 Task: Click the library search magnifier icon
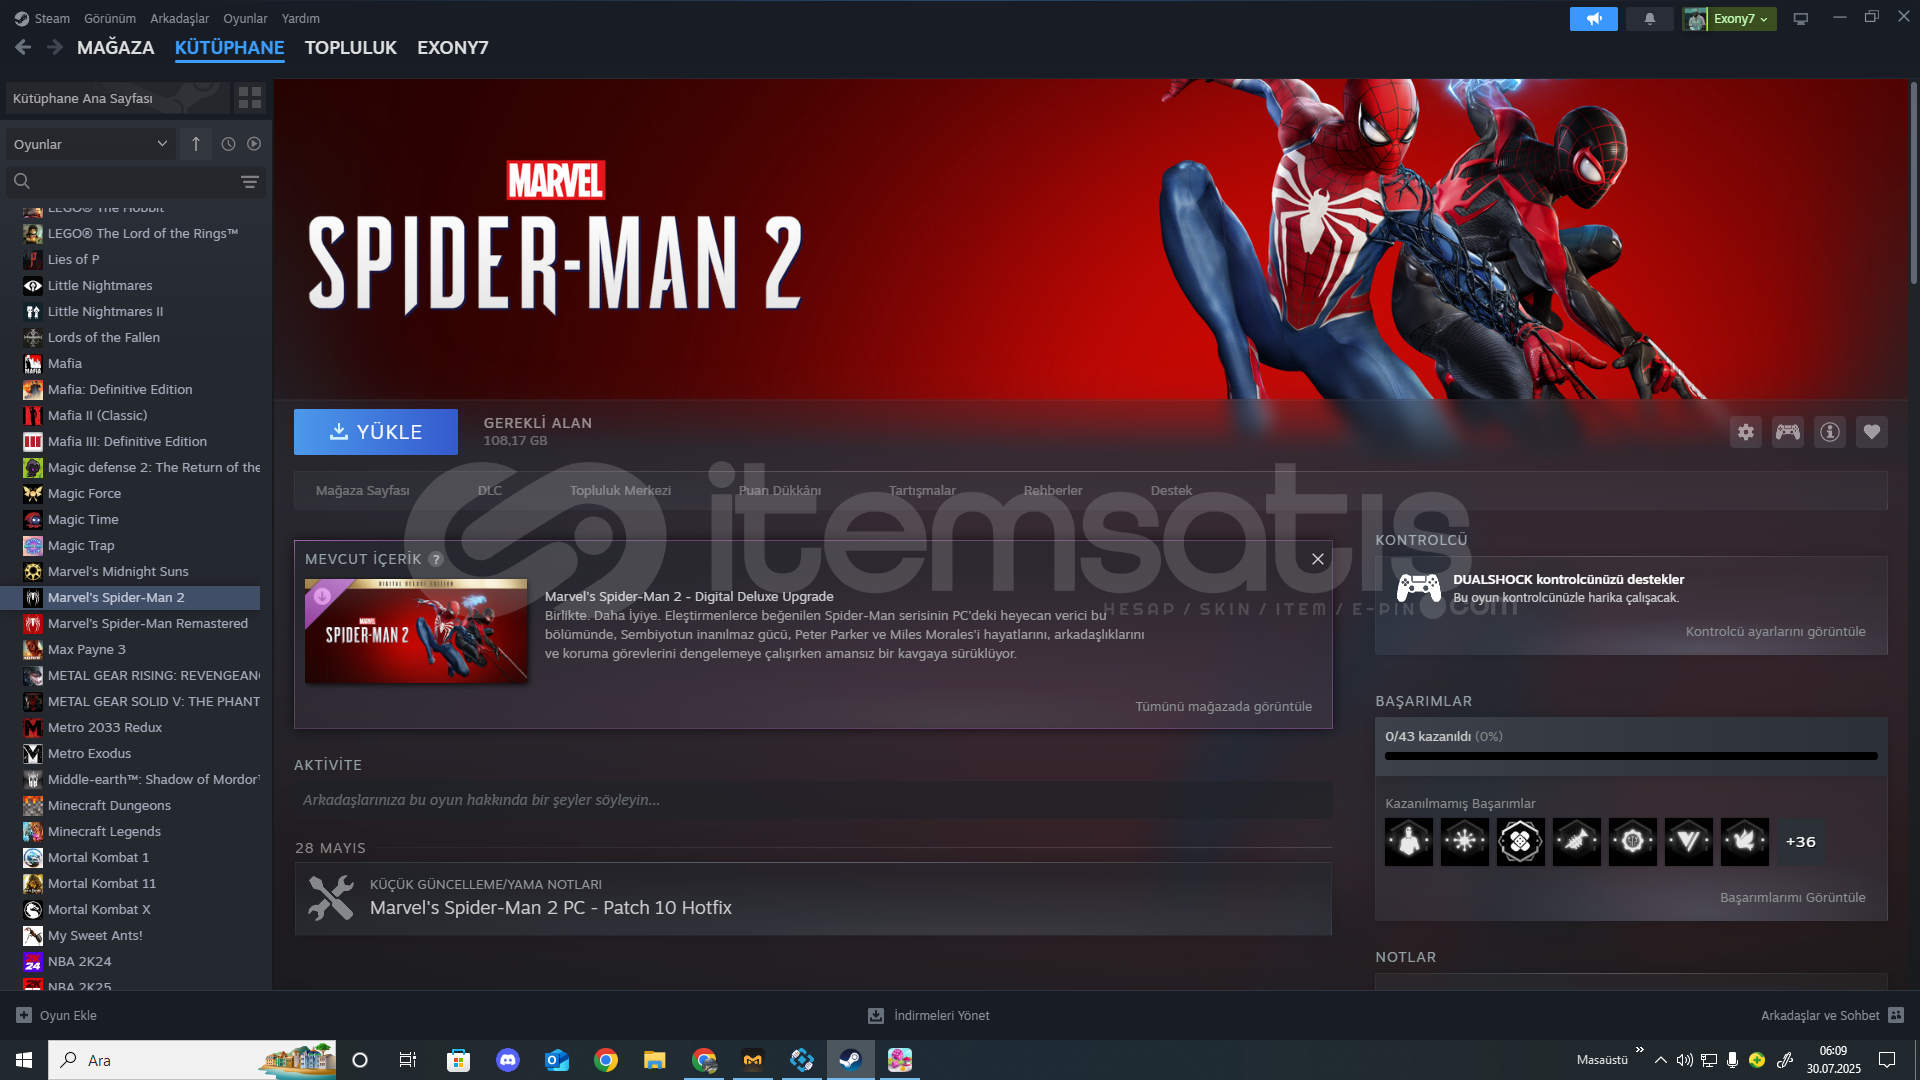pos(22,181)
